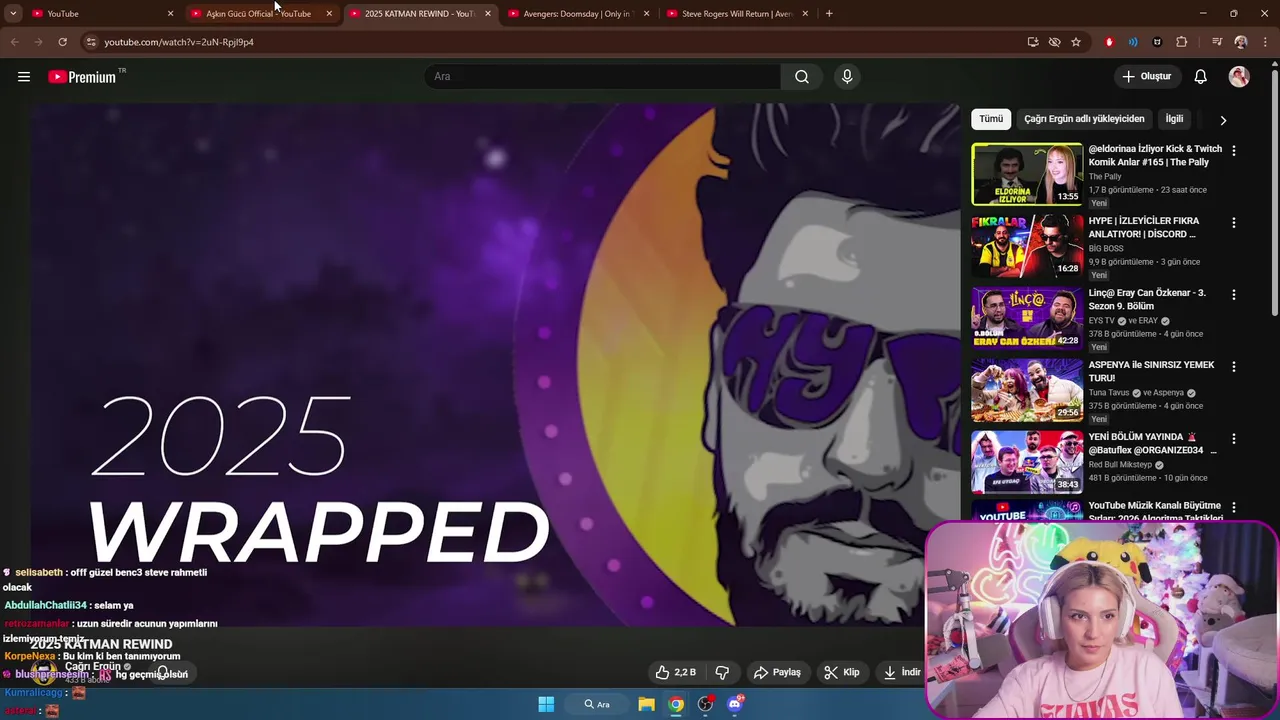Open options for the eldorinaa İzliyor video
Image resolution: width=1280 pixels, height=720 pixels.
[x=1234, y=151]
